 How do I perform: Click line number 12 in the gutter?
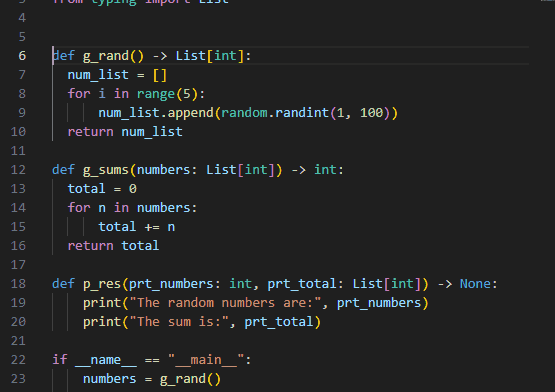(18, 170)
